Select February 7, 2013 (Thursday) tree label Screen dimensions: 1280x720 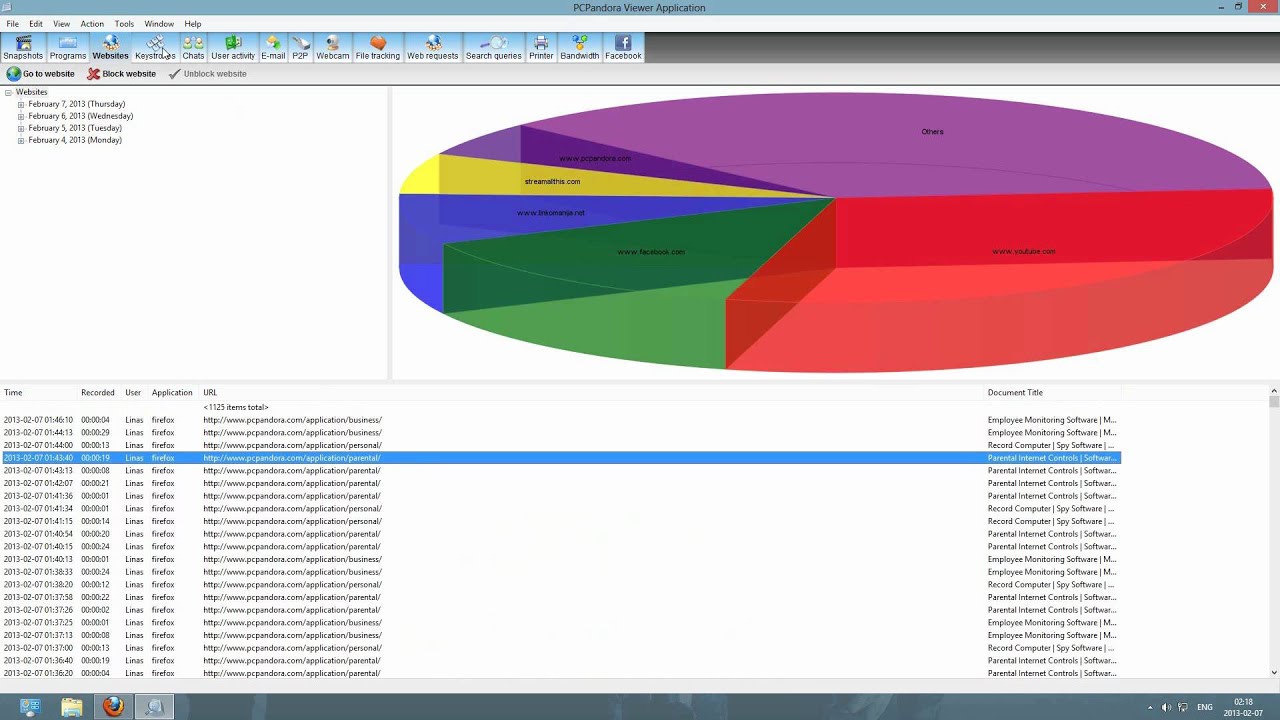(x=77, y=104)
